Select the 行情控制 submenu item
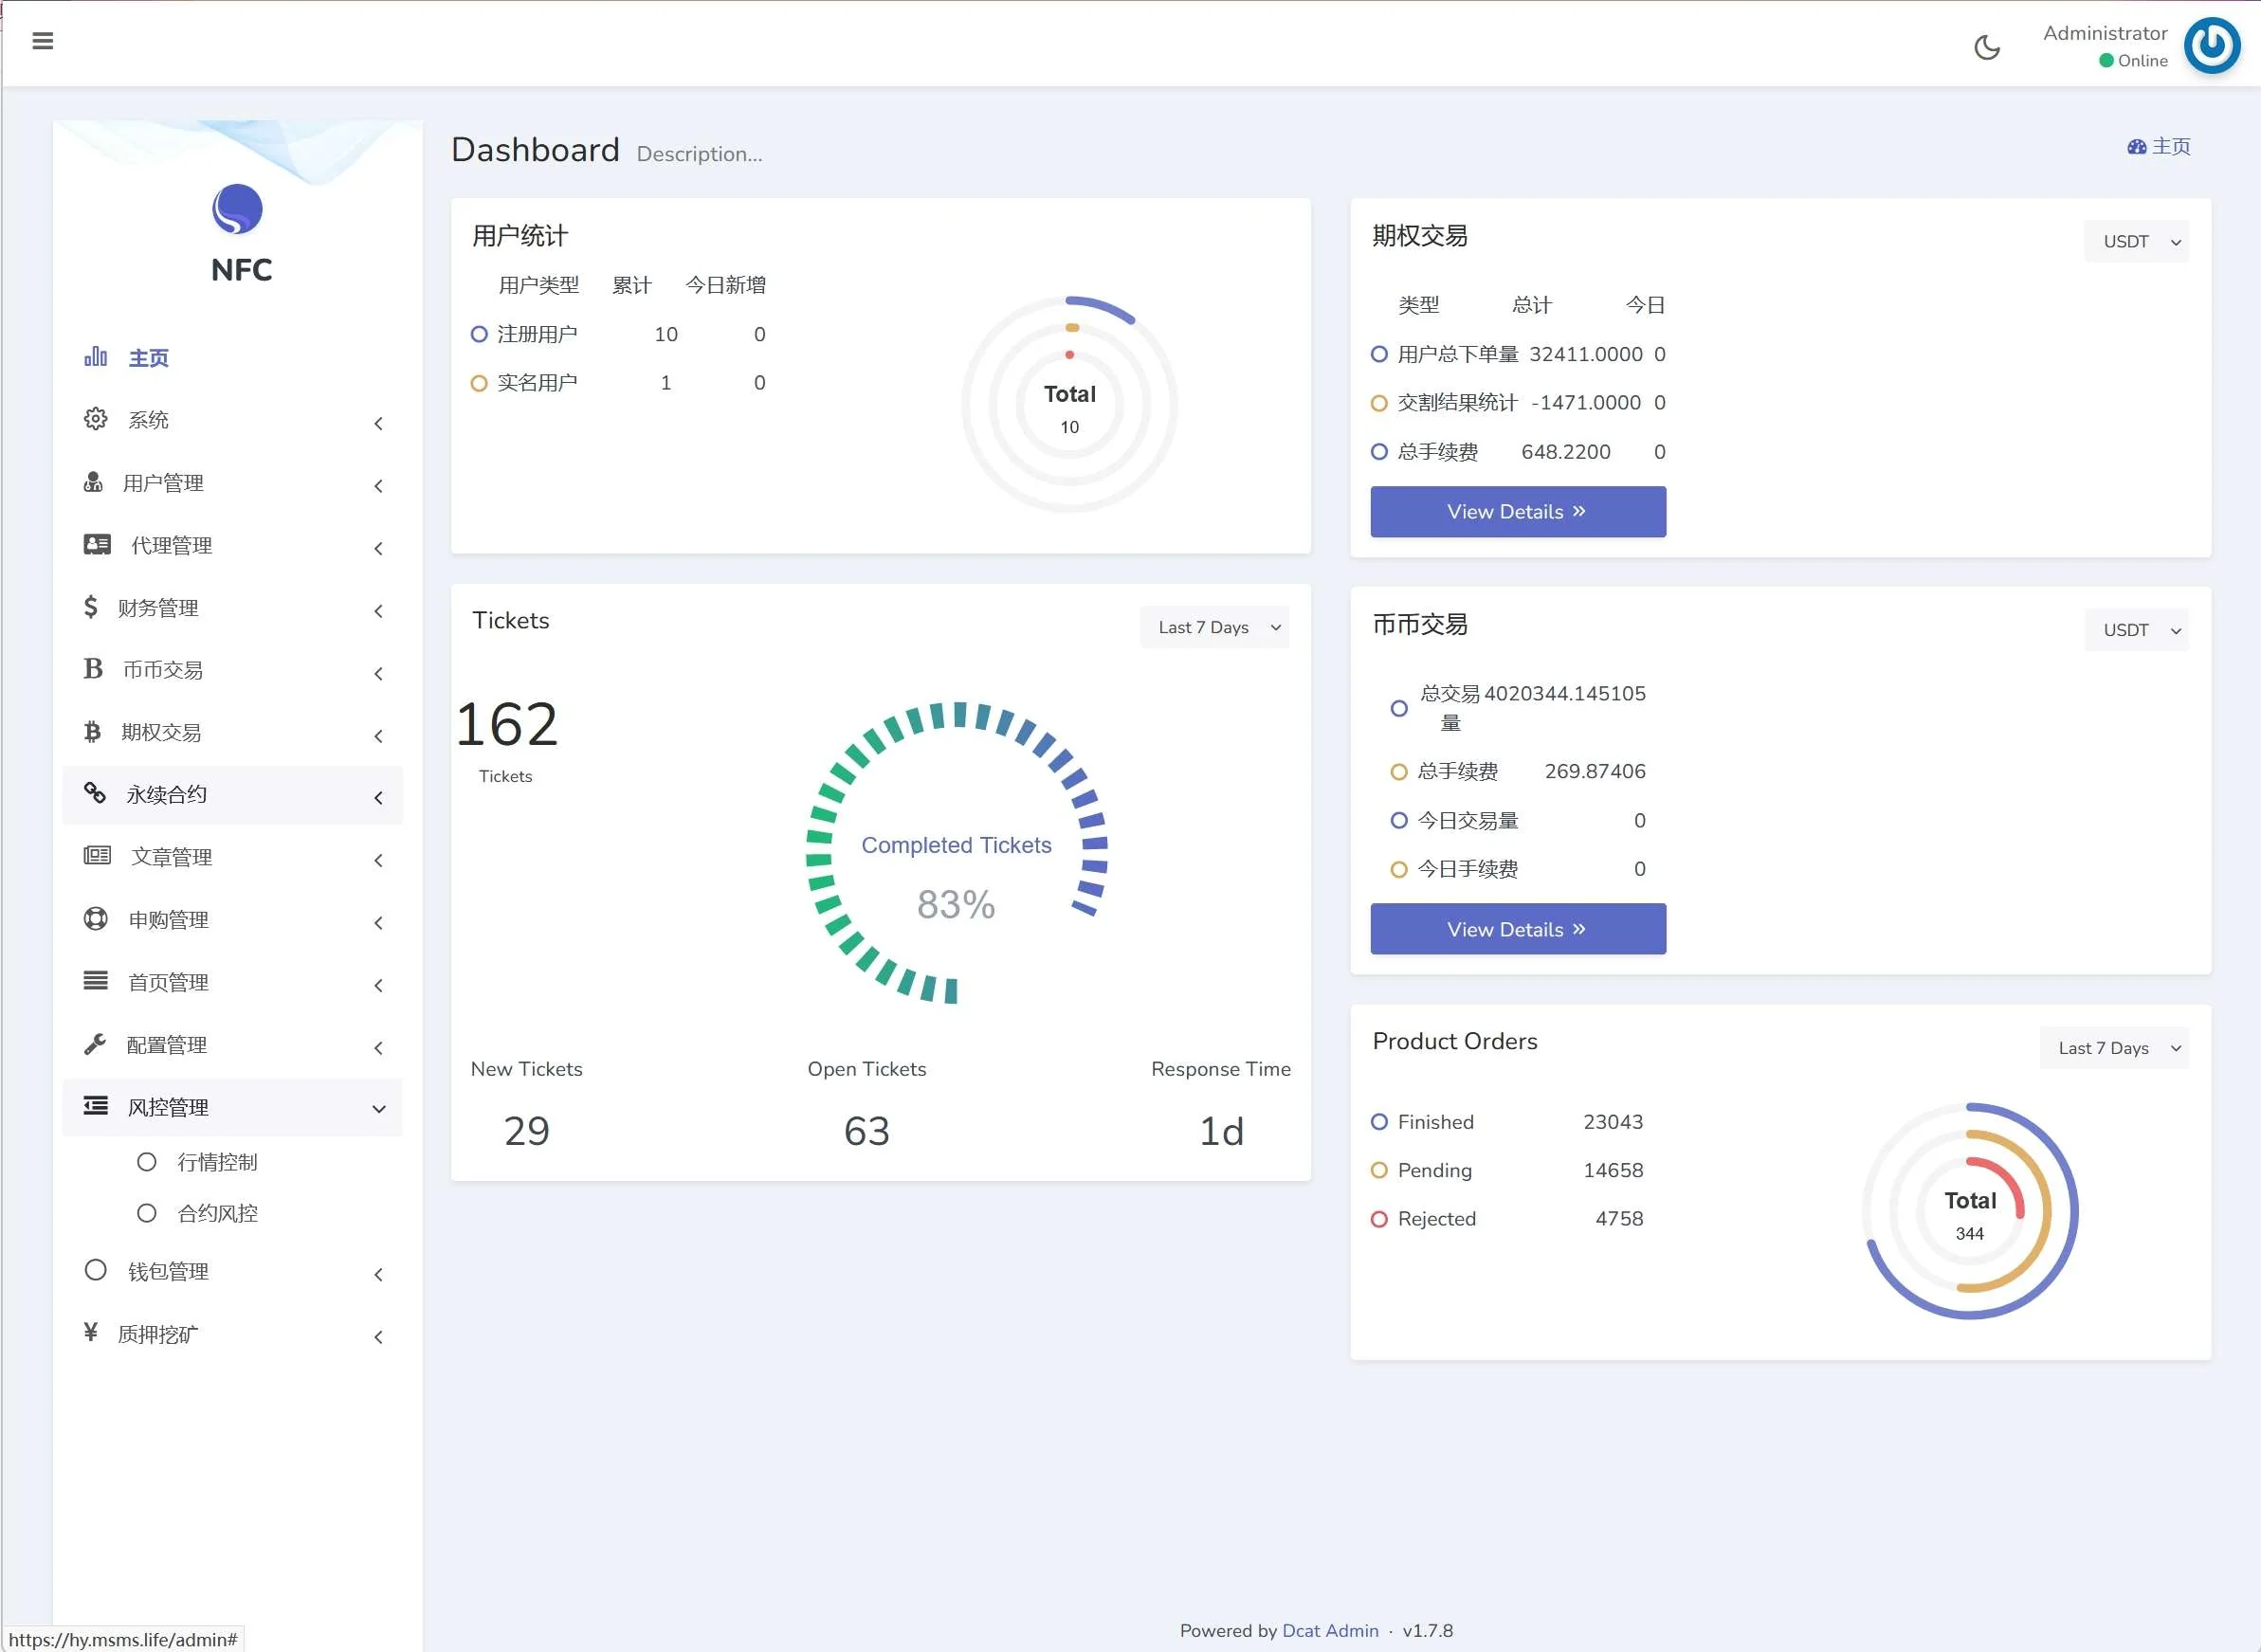 pos(216,1162)
